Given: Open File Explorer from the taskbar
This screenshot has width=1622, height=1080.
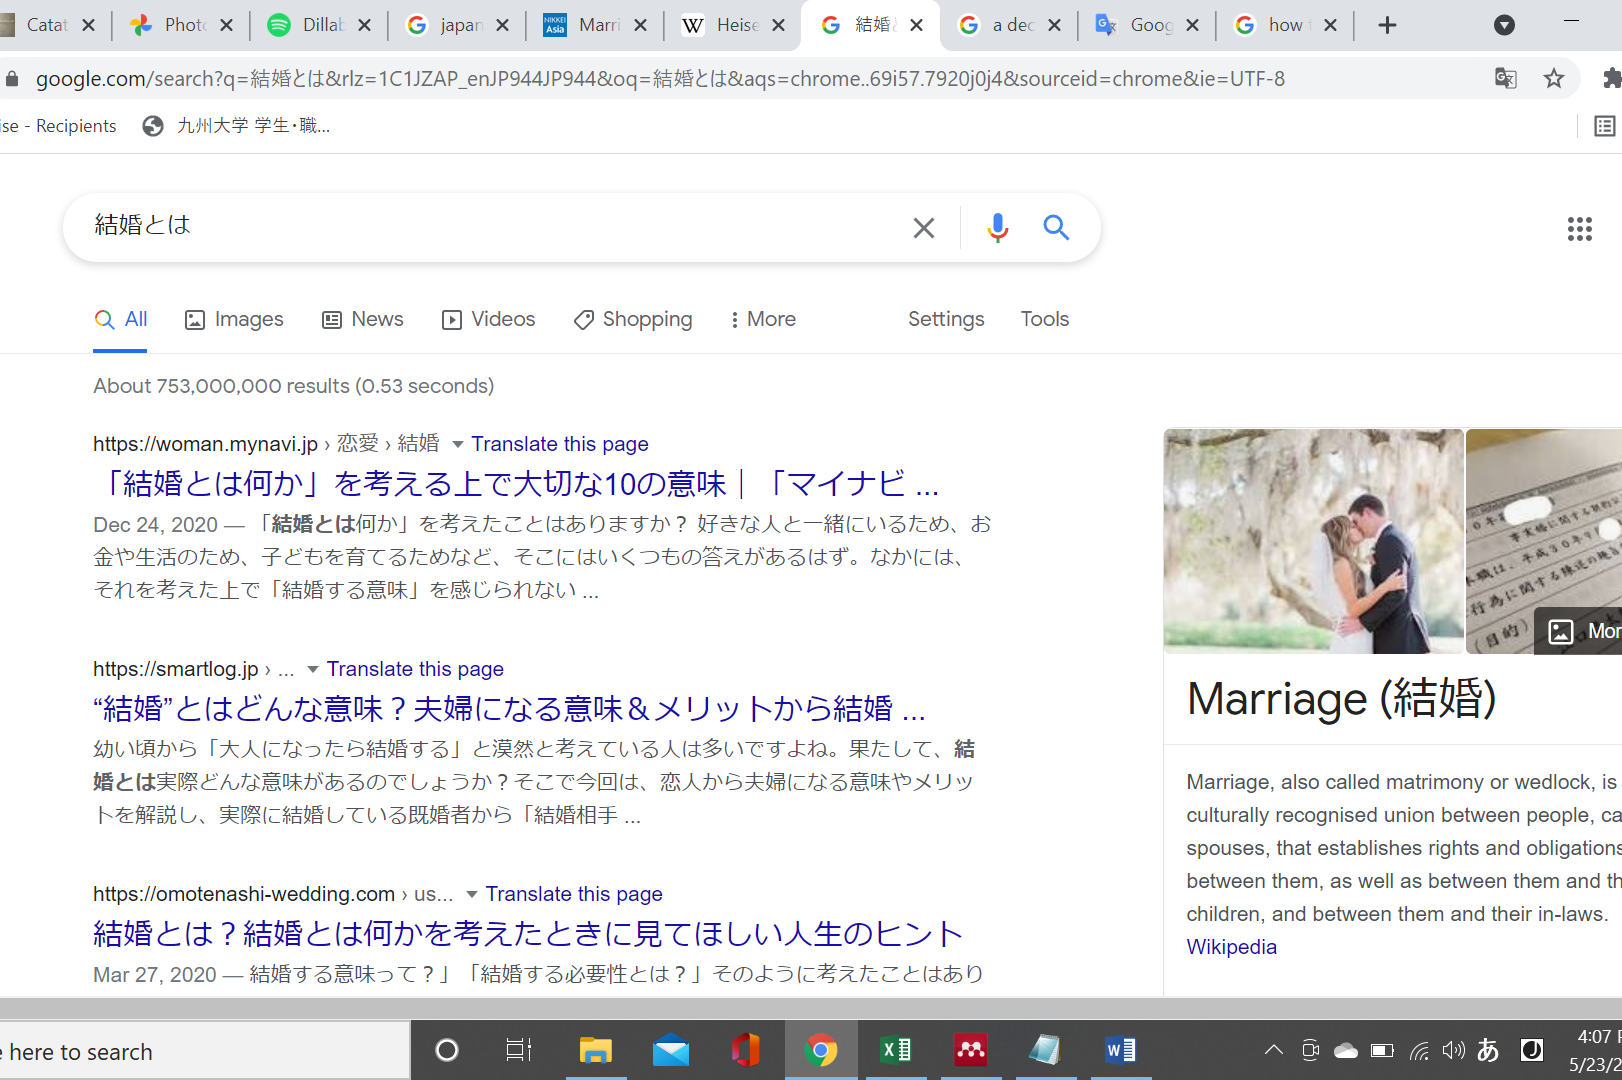Looking at the screenshot, I should pos(595,1050).
